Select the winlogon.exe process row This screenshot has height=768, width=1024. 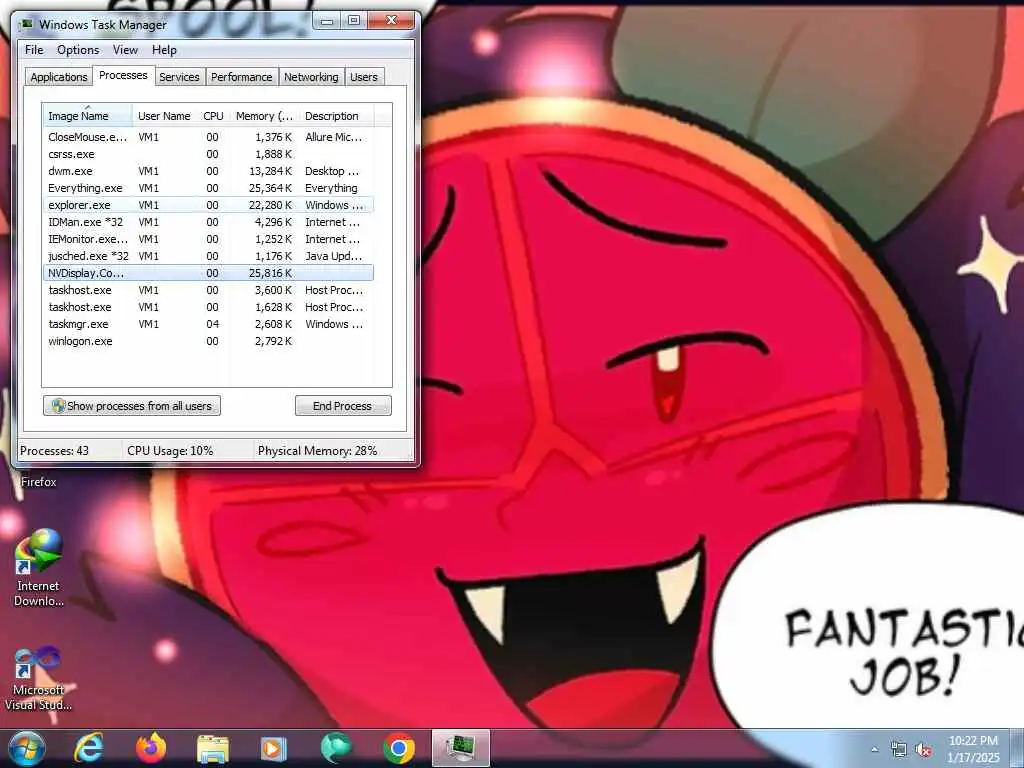pos(208,341)
